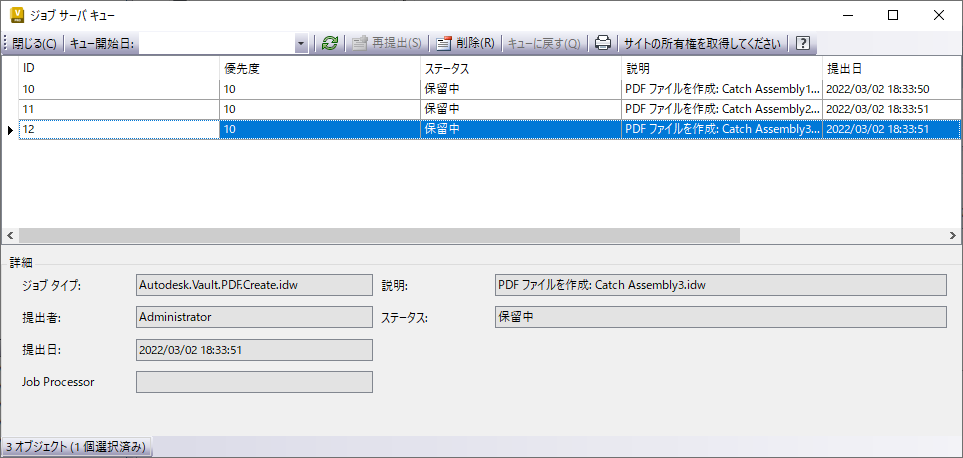The width and height of the screenshot is (963, 458).
Task: Click Catch Assembly3 description cell in table
Action: tap(722, 130)
